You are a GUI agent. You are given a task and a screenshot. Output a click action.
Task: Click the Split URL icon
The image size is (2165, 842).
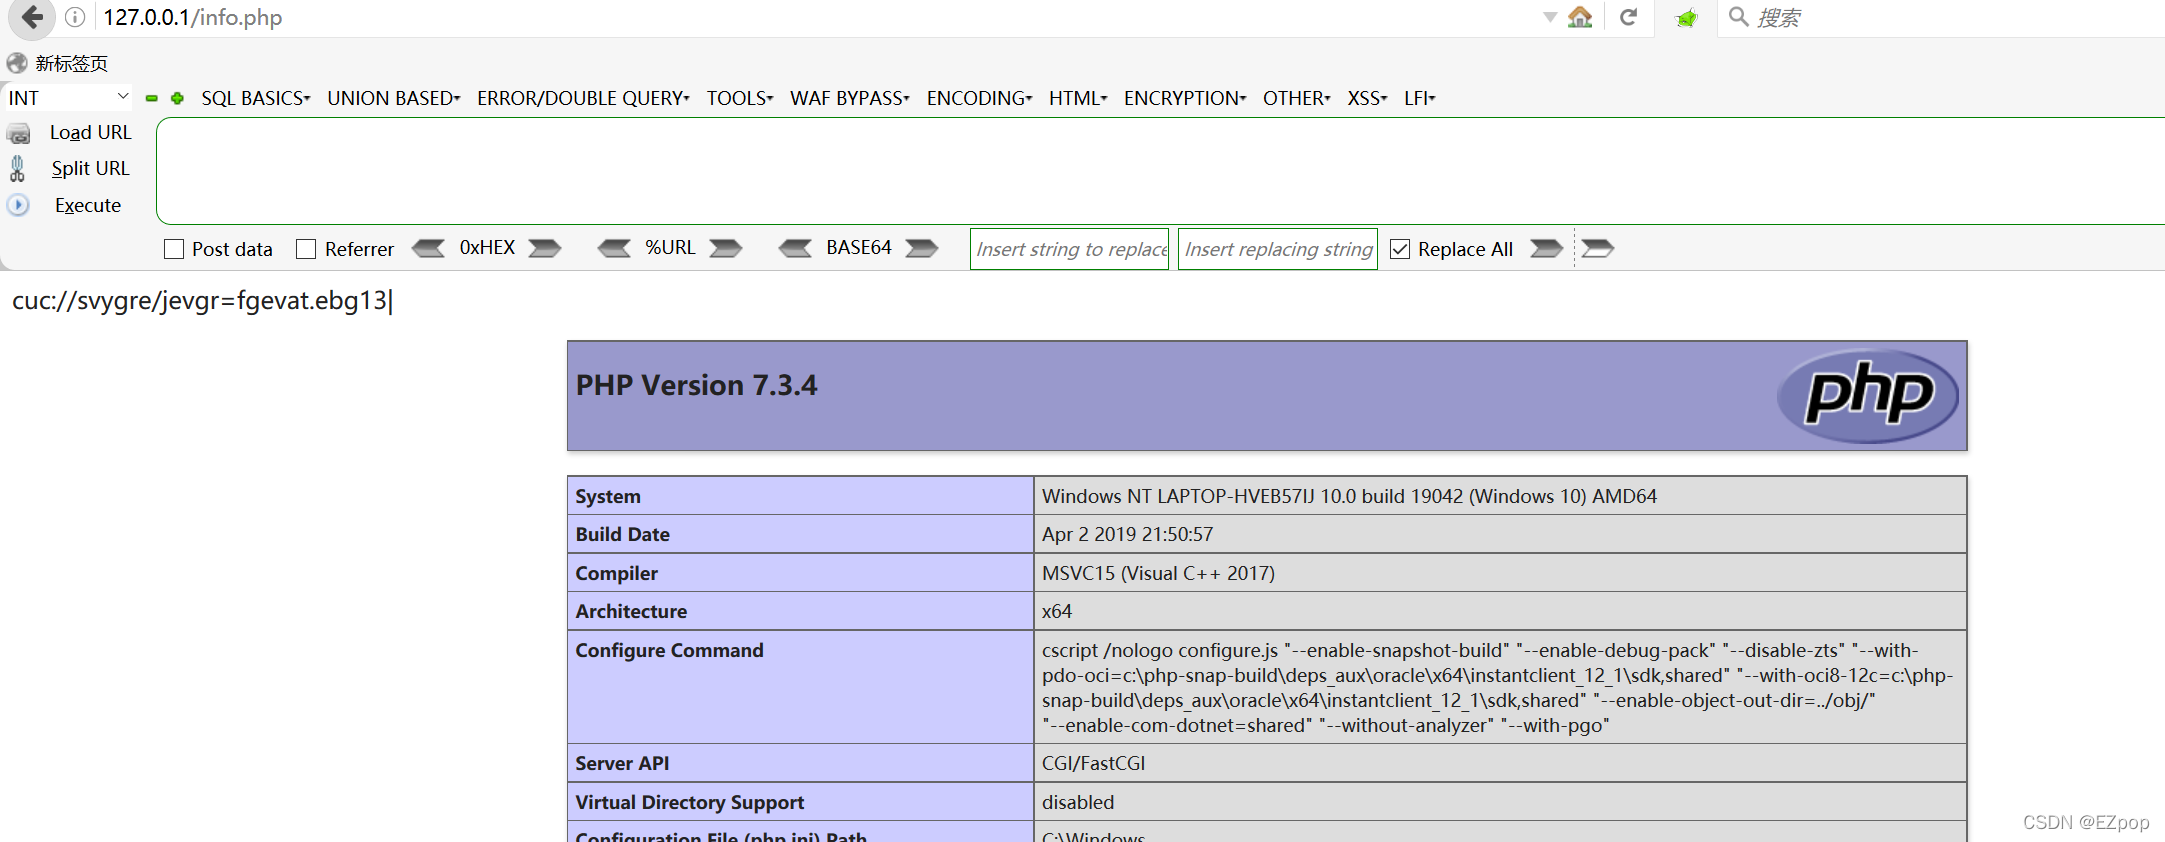tap(17, 168)
